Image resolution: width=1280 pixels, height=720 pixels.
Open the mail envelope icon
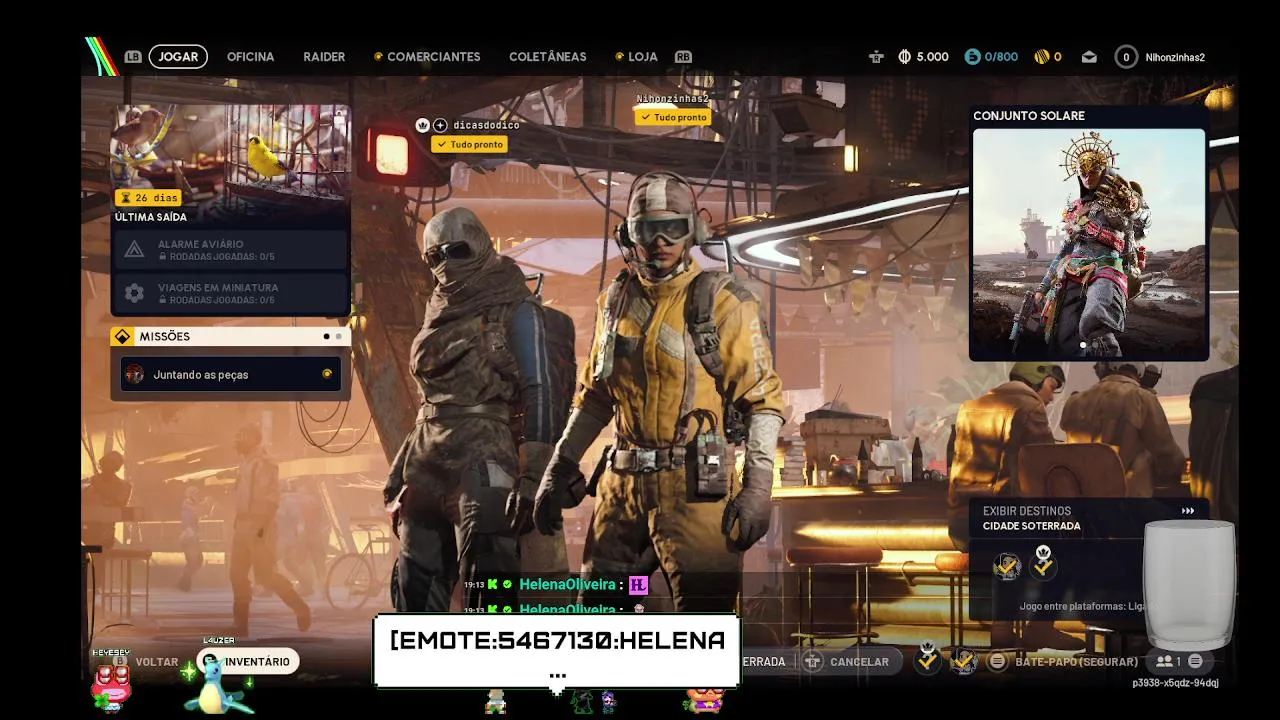pos(1089,57)
